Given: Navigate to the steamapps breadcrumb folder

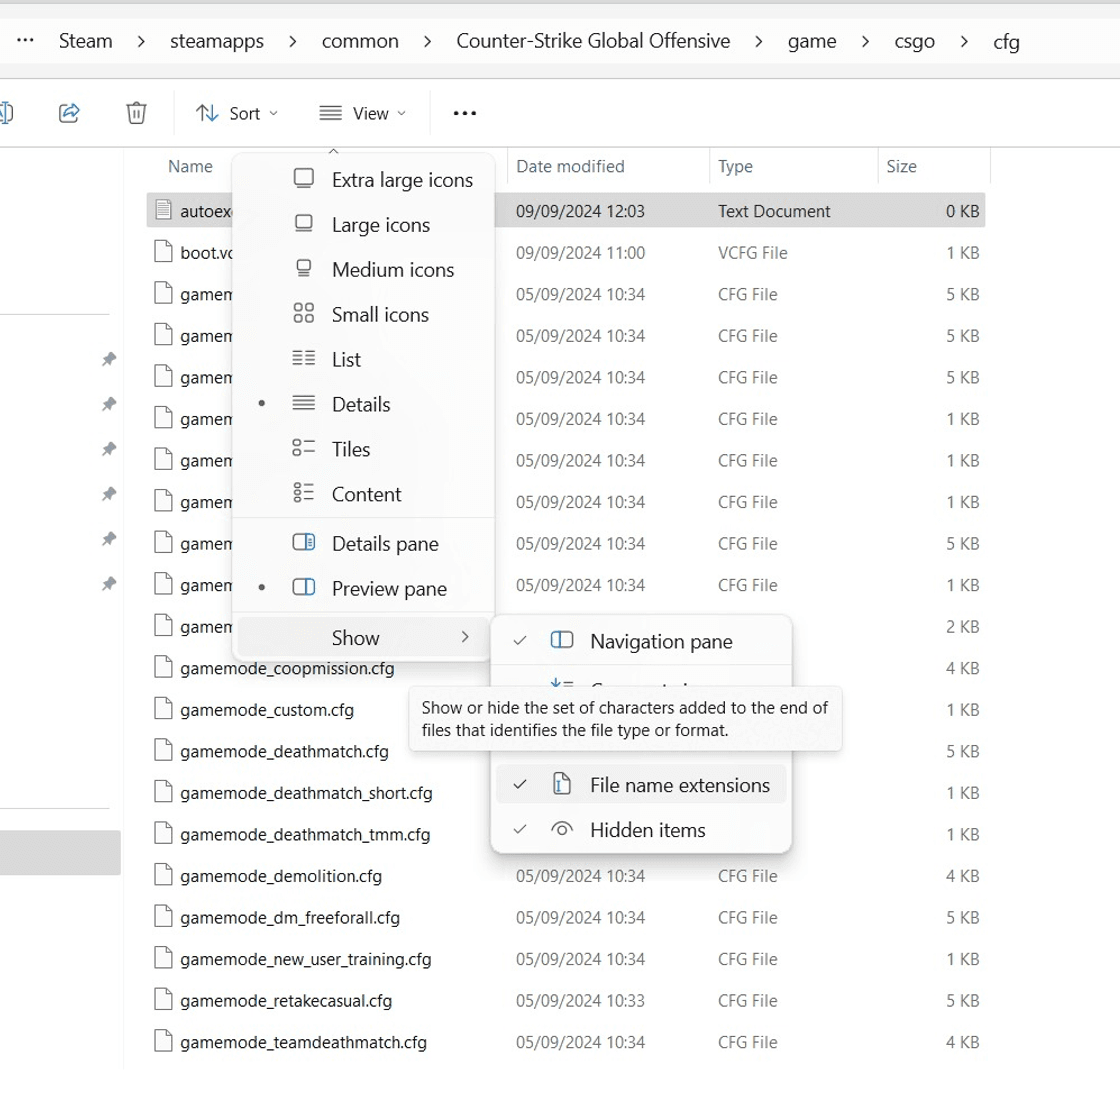Looking at the screenshot, I should point(217,41).
